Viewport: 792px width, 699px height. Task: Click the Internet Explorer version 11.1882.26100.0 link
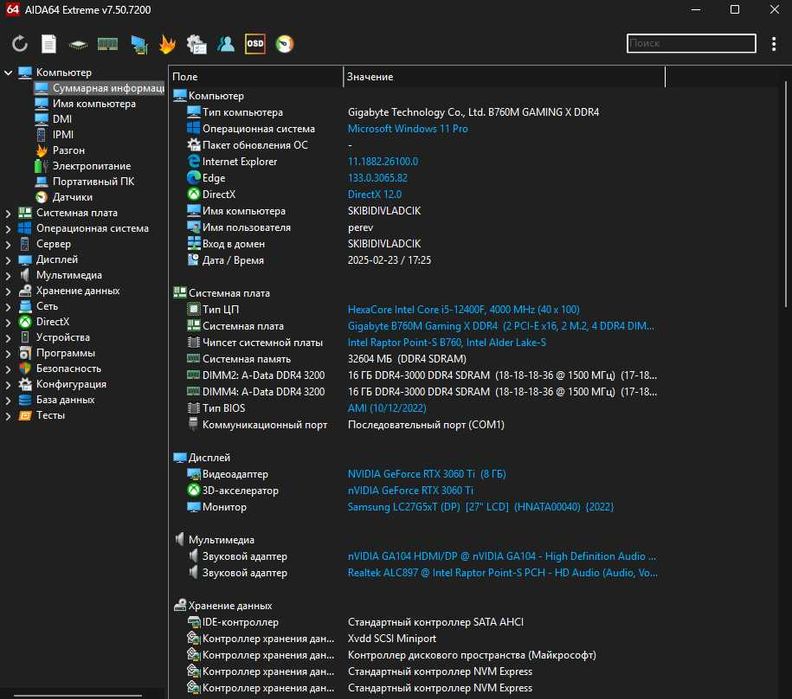pos(383,162)
